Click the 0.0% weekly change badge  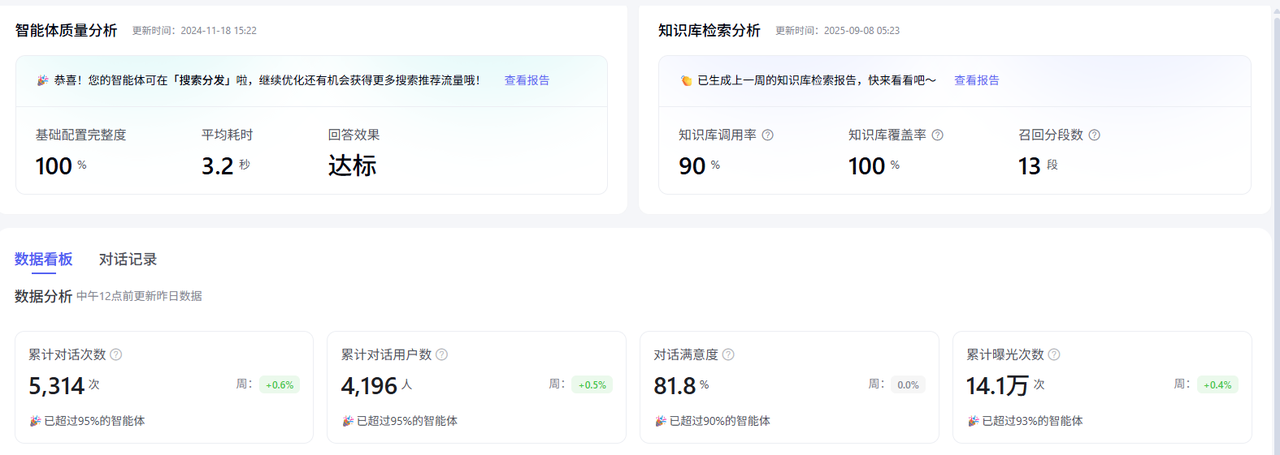pyautogui.click(x=908, y=385)
